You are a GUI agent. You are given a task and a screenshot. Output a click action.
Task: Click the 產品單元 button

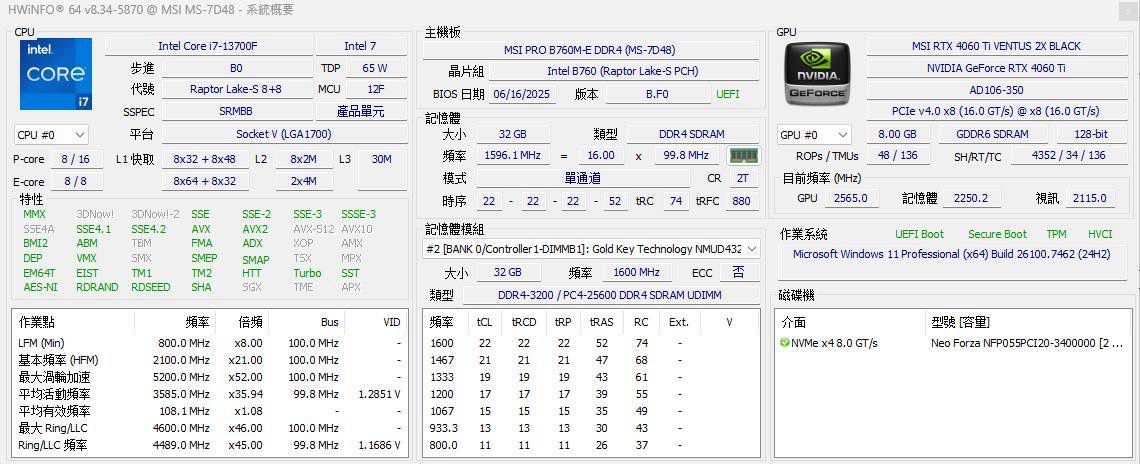(361, 112)
